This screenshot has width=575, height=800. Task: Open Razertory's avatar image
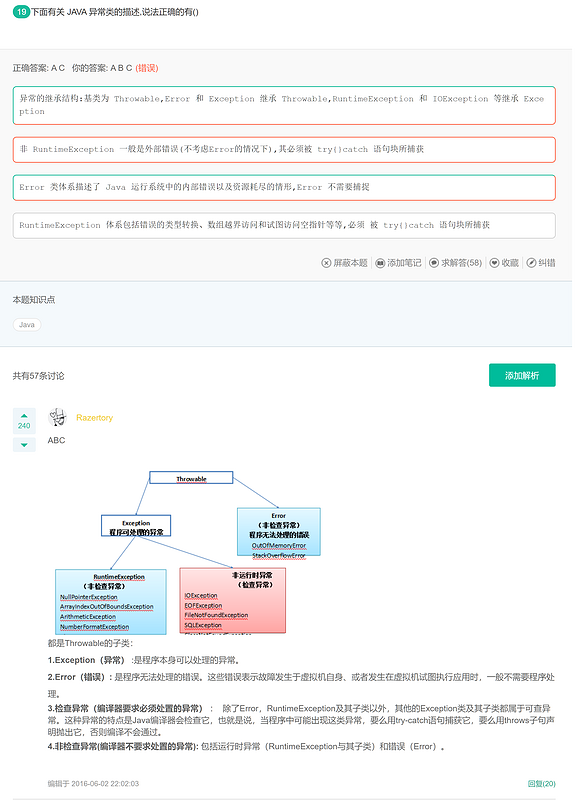tap(58, 418)
